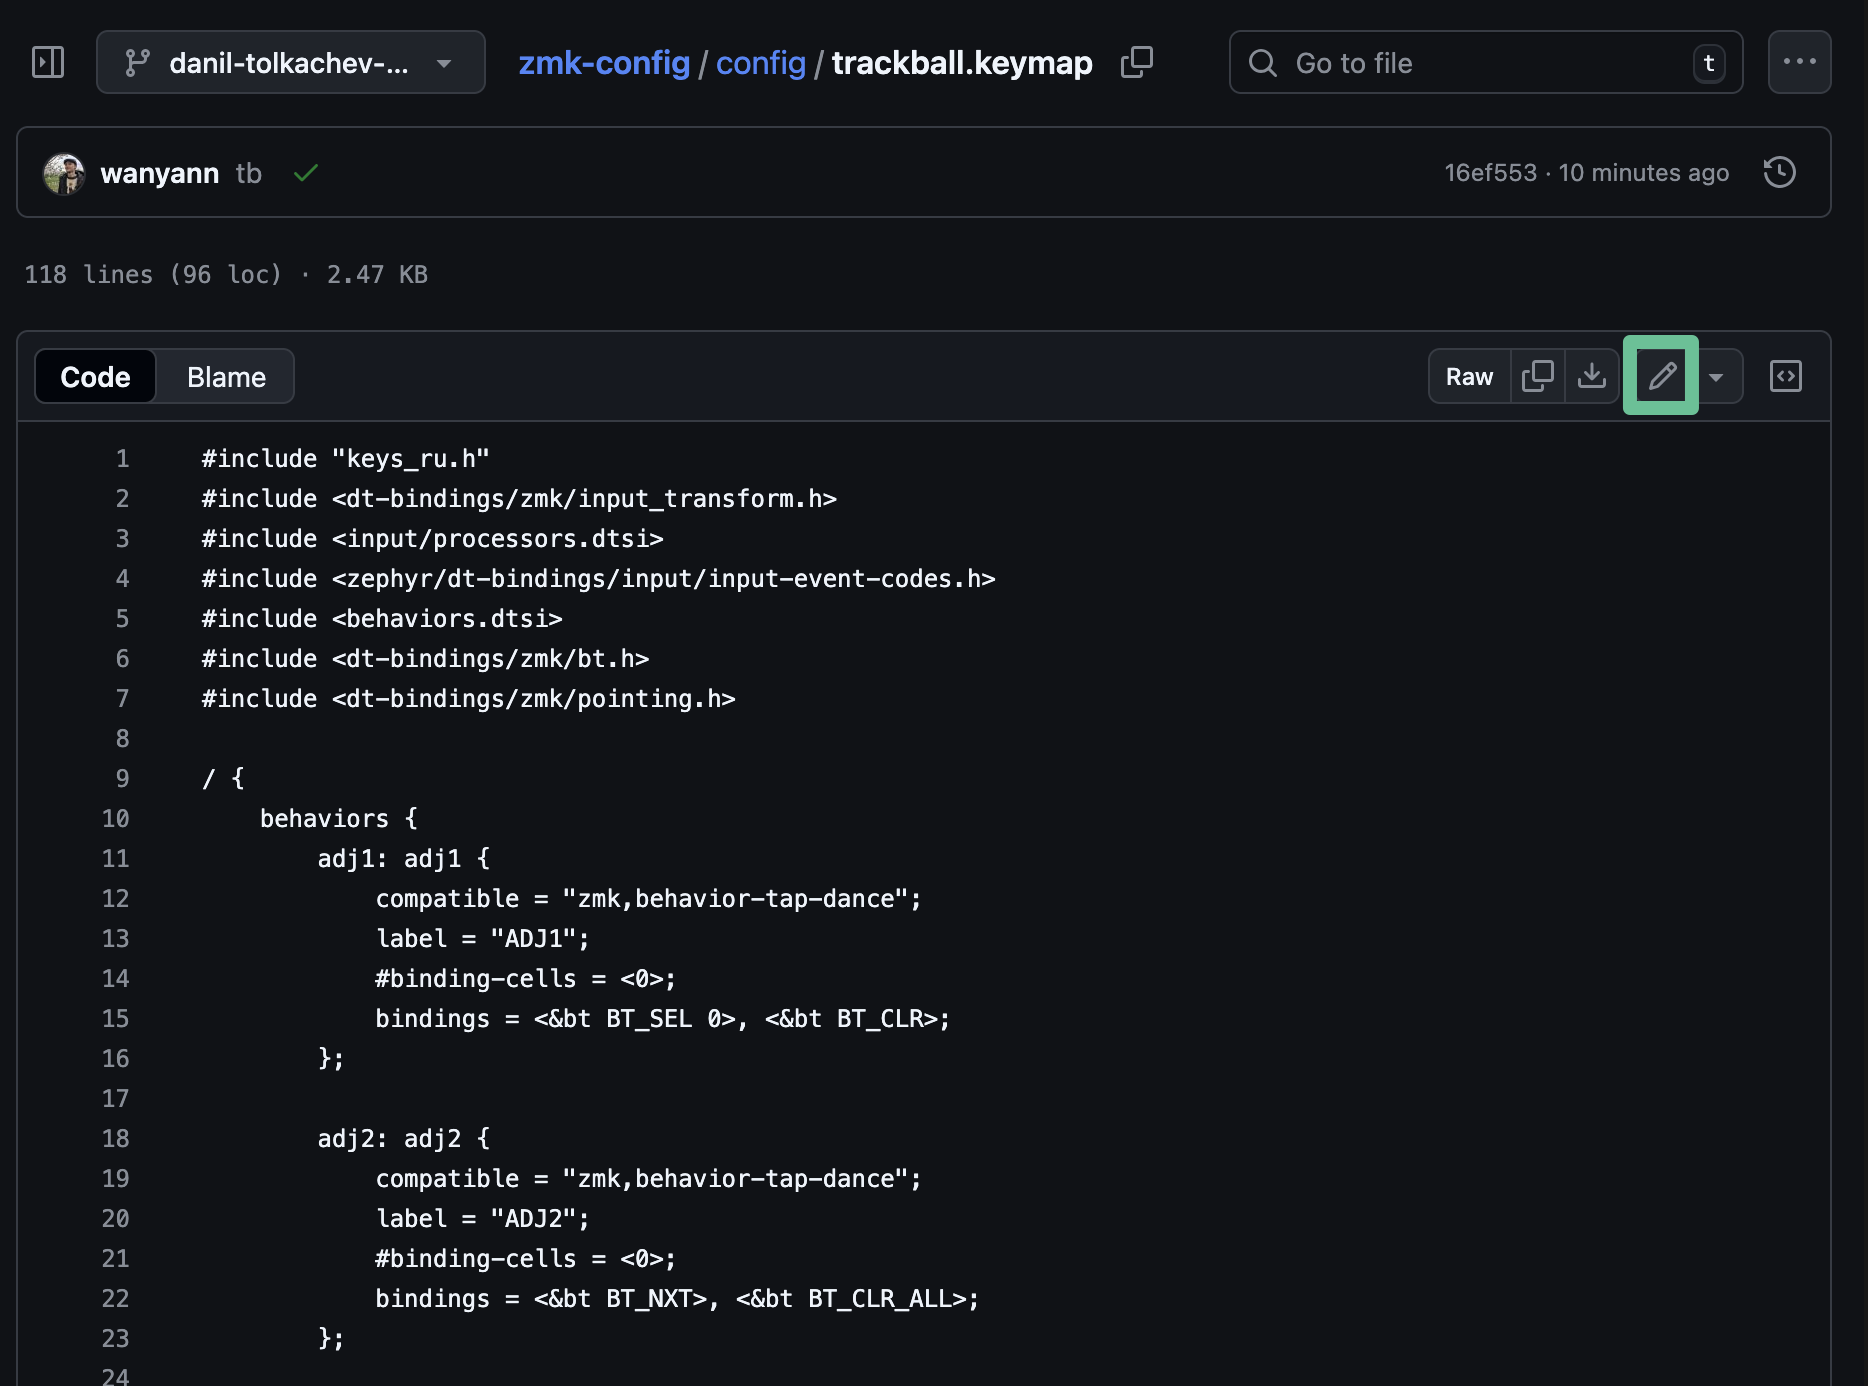Open file commit history clock icon
1868x1386 pixels.
(1779, 173)
